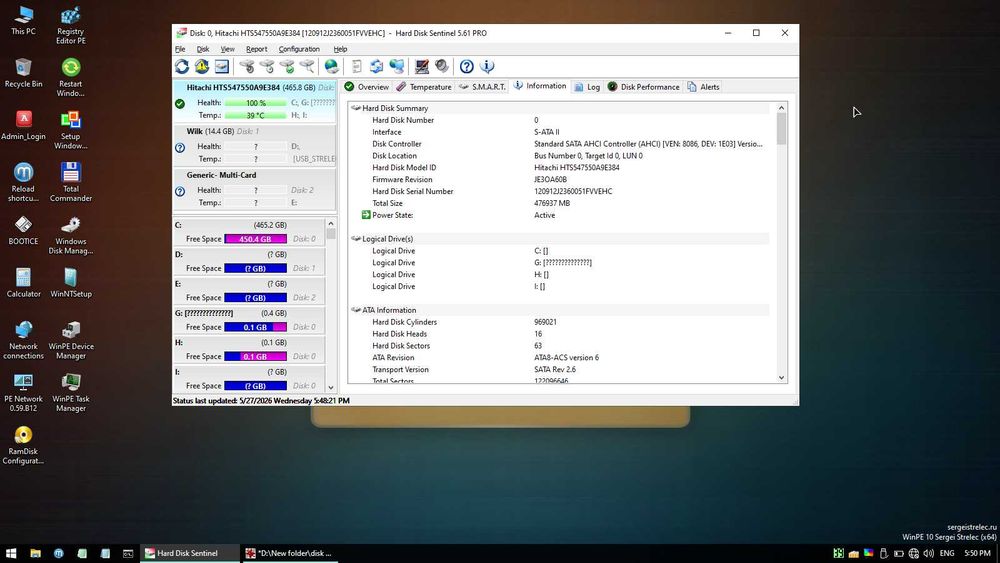The image size is (1000, 563).
Task: Click the document report toolbar icon
Action: pos(357,66)
